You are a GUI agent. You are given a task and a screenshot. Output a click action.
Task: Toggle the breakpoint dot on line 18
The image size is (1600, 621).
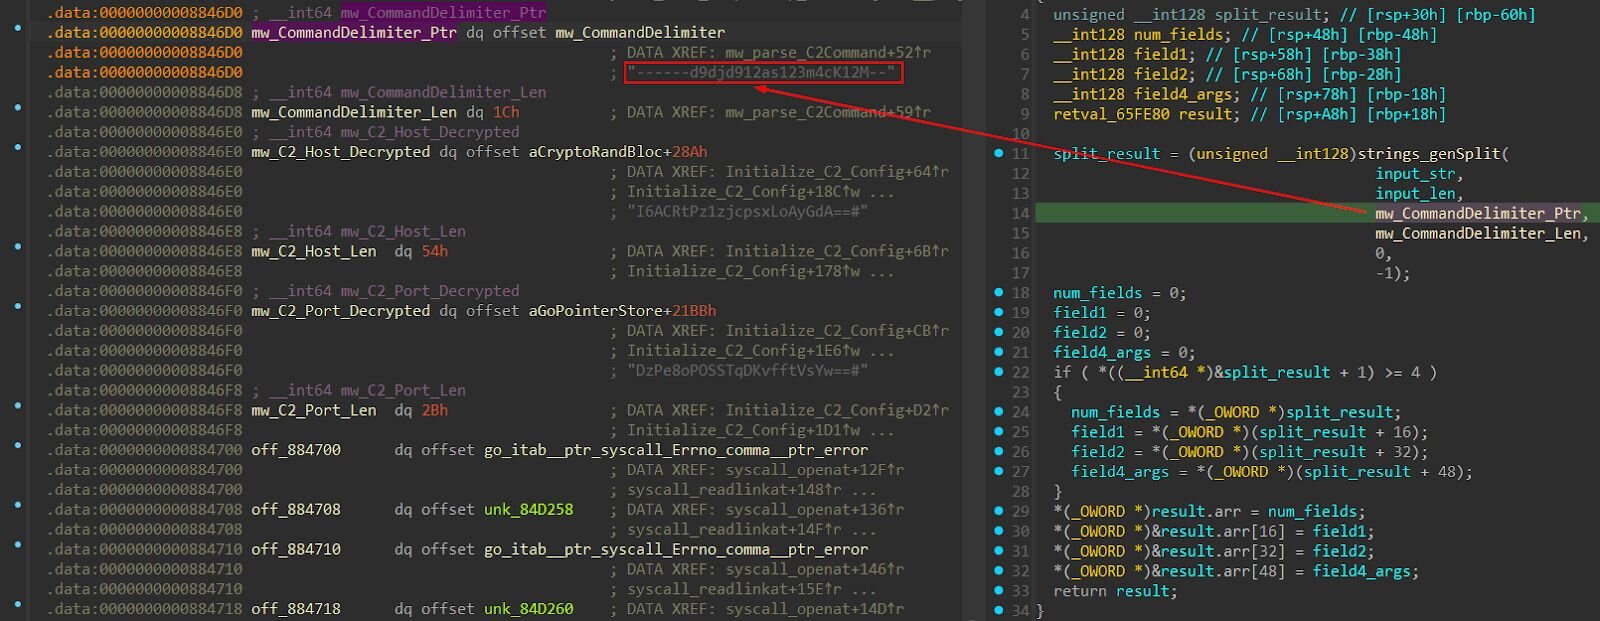coord(998,292)
